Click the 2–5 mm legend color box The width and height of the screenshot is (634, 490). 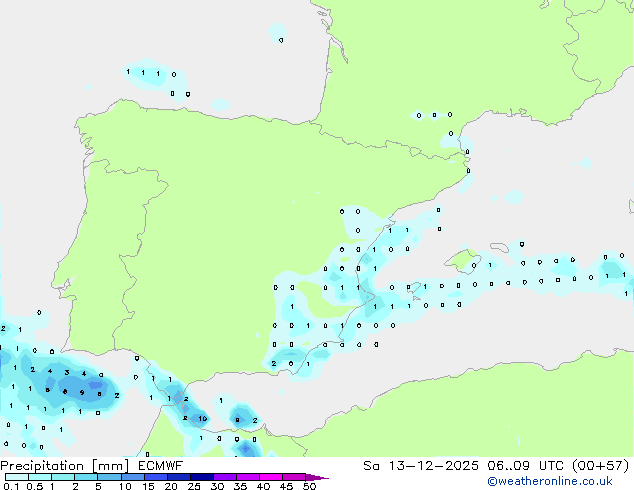pos(86,477)
